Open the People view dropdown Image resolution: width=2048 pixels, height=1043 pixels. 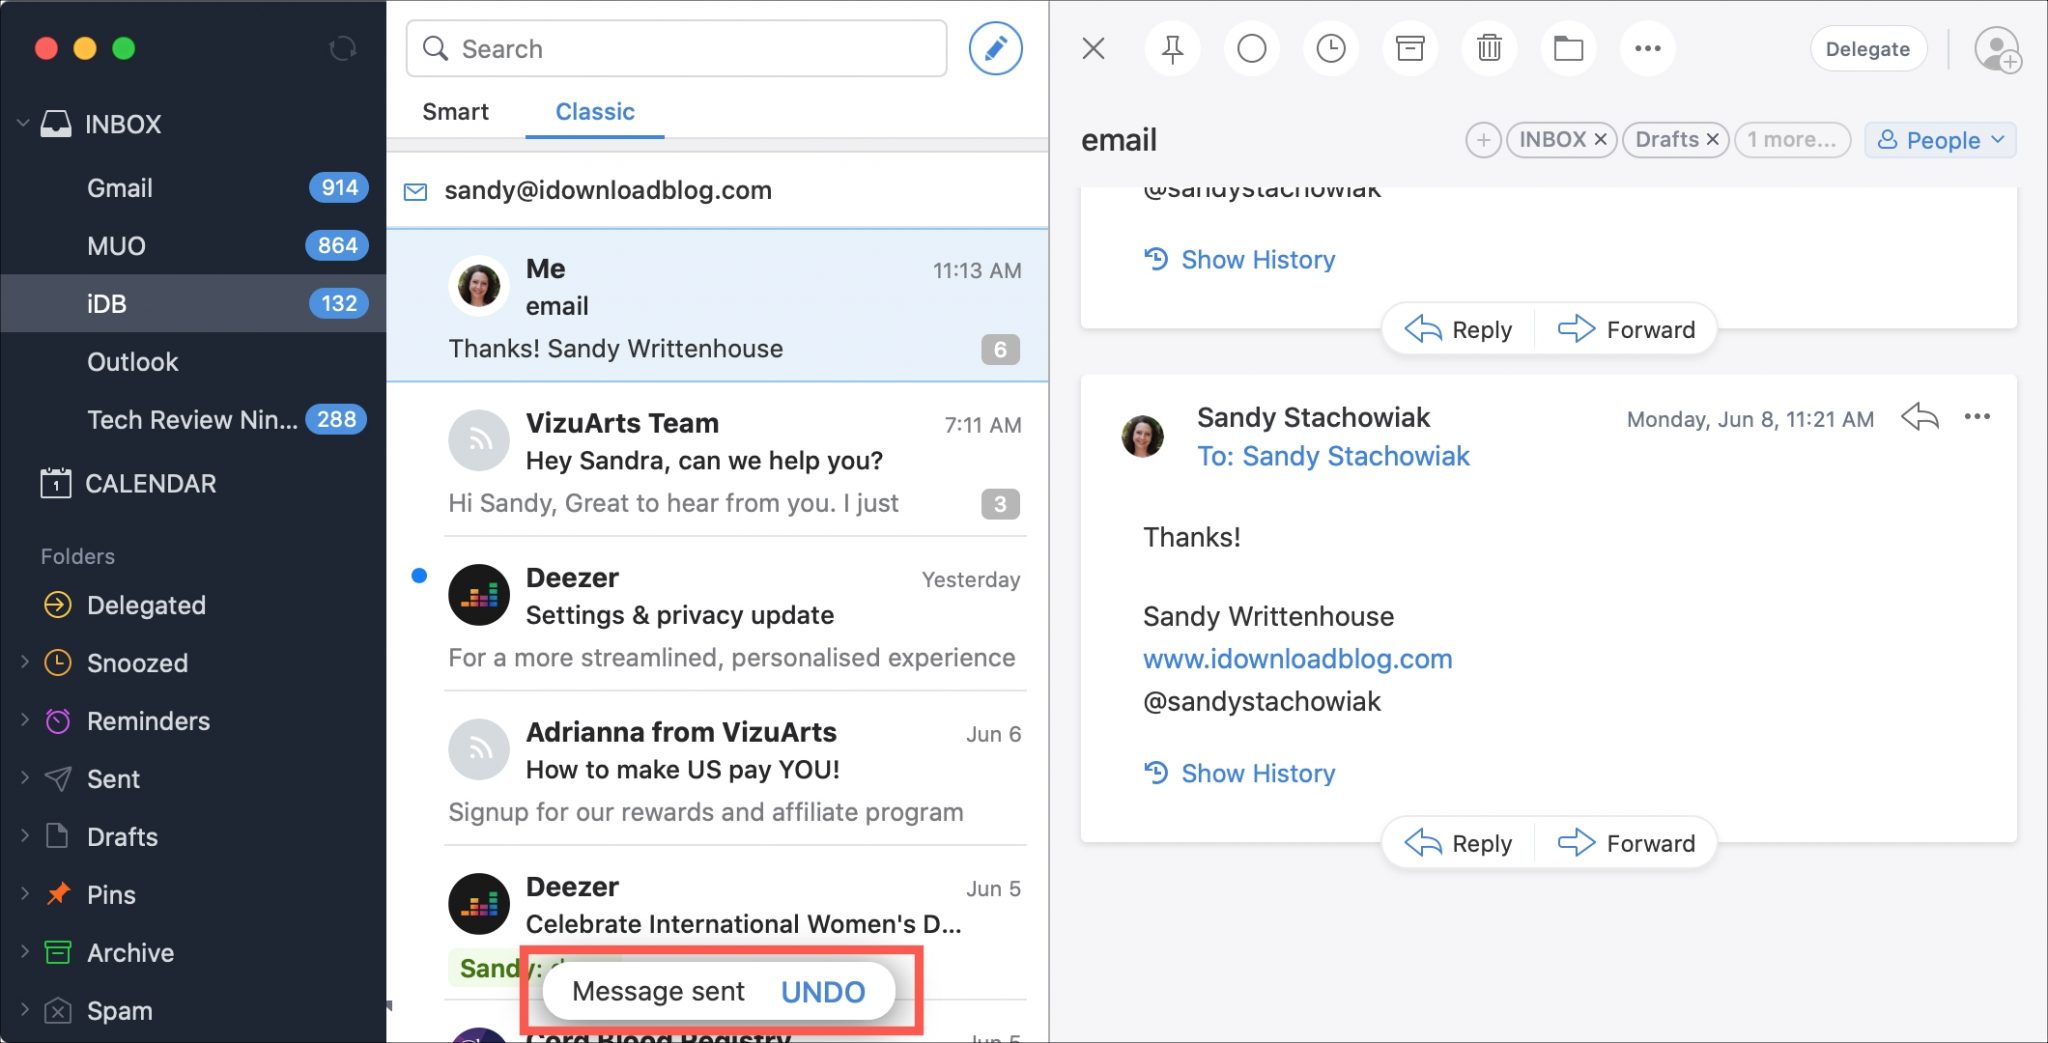coord(1938,140)
